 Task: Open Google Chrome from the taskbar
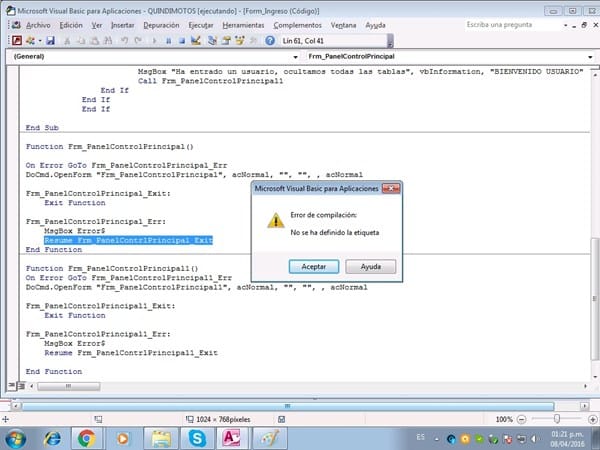[87, 438]
